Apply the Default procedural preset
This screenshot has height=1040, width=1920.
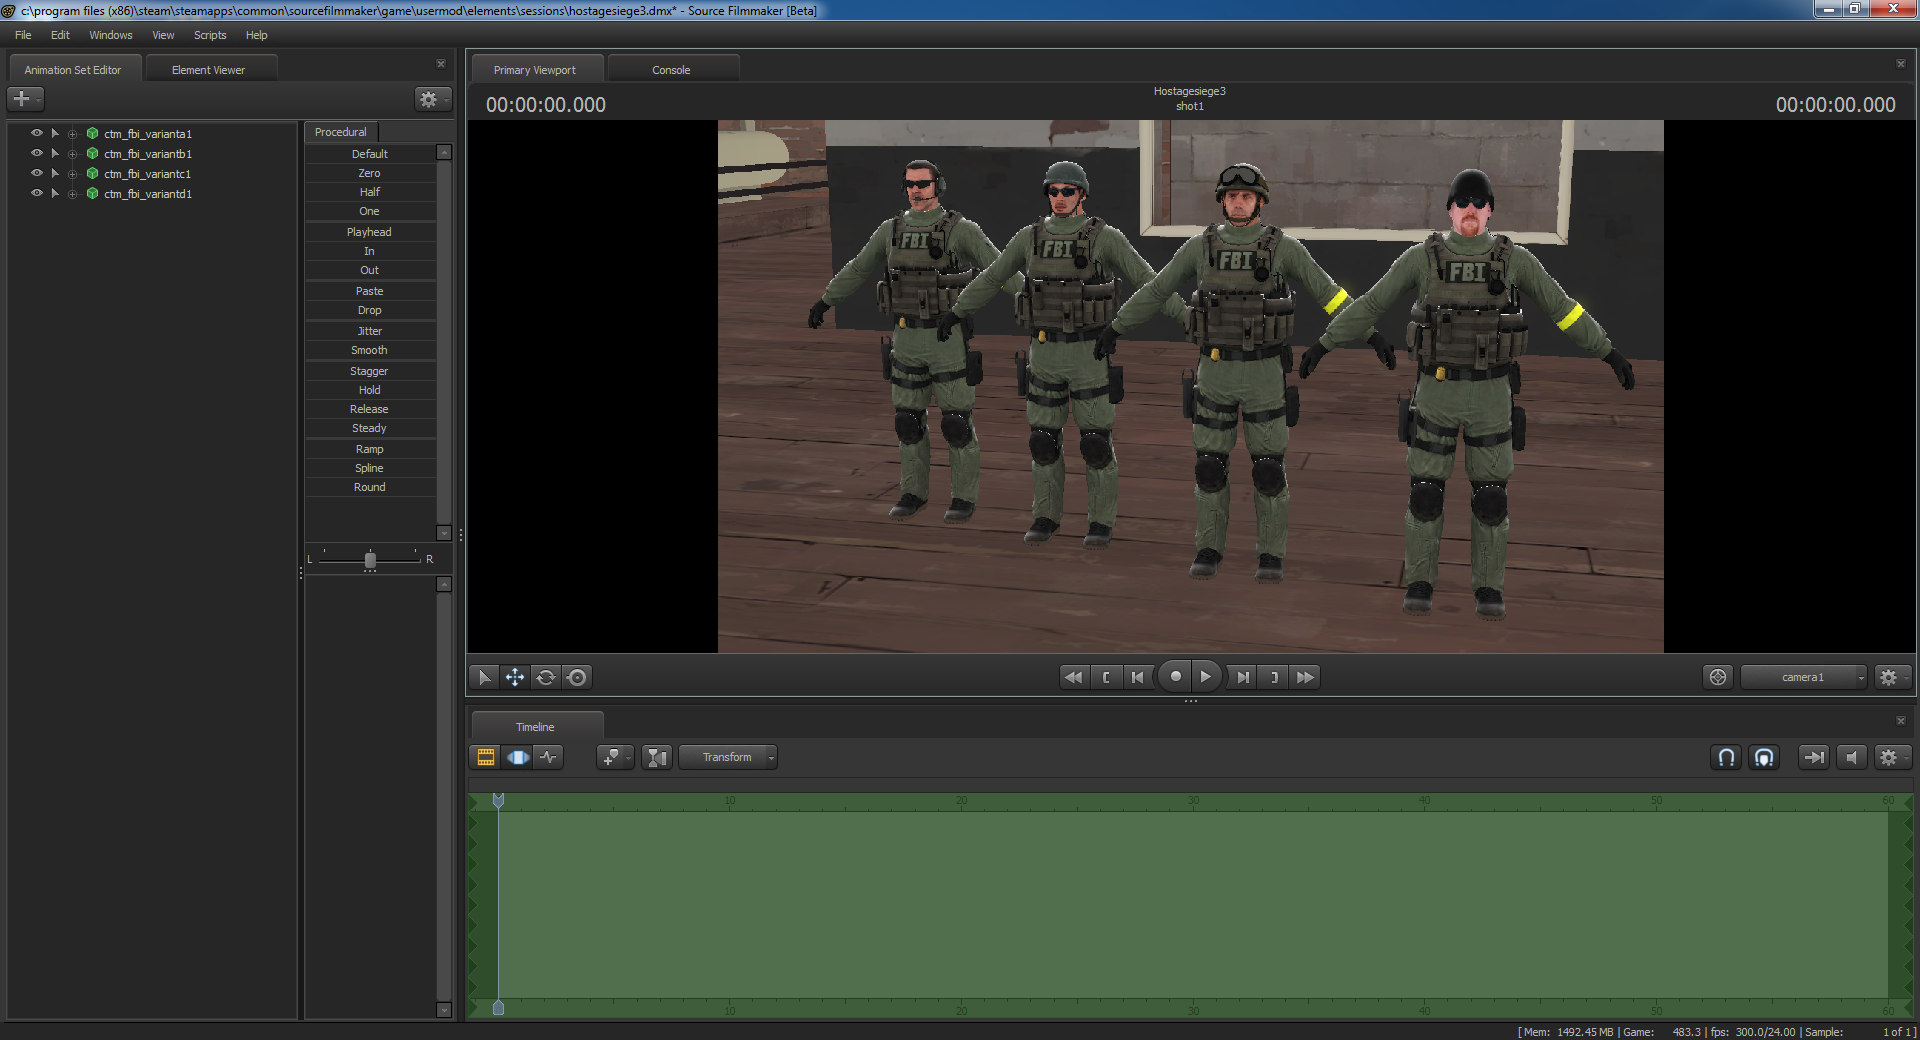click(370, 154)
